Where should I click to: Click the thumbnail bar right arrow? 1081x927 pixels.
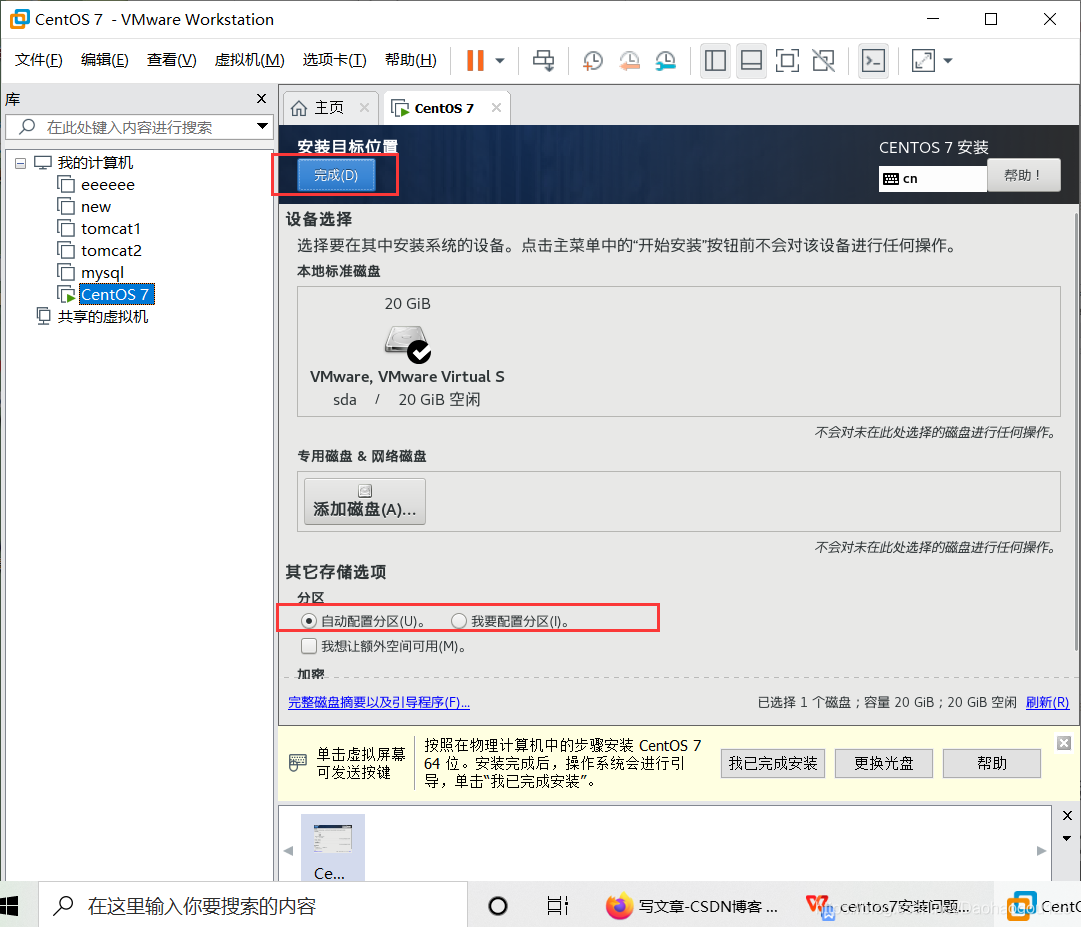pyautogui.click(x=1041, y=851)
